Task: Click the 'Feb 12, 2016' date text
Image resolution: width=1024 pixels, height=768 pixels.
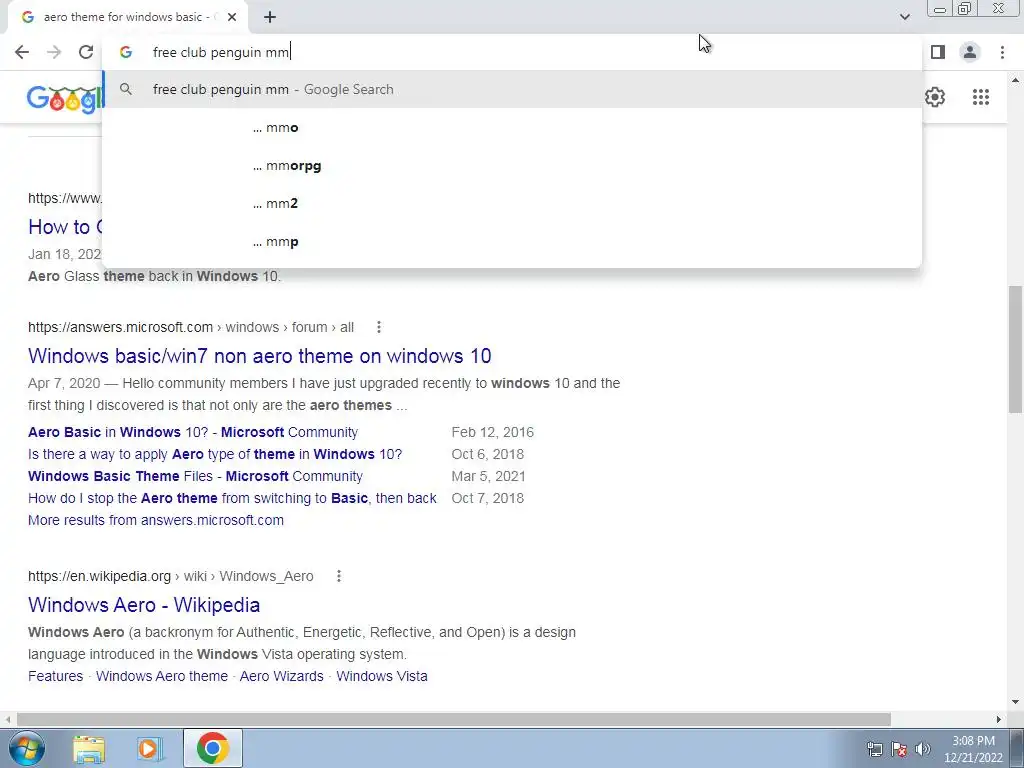Action: pyautogui.click(x=492, y=432)
